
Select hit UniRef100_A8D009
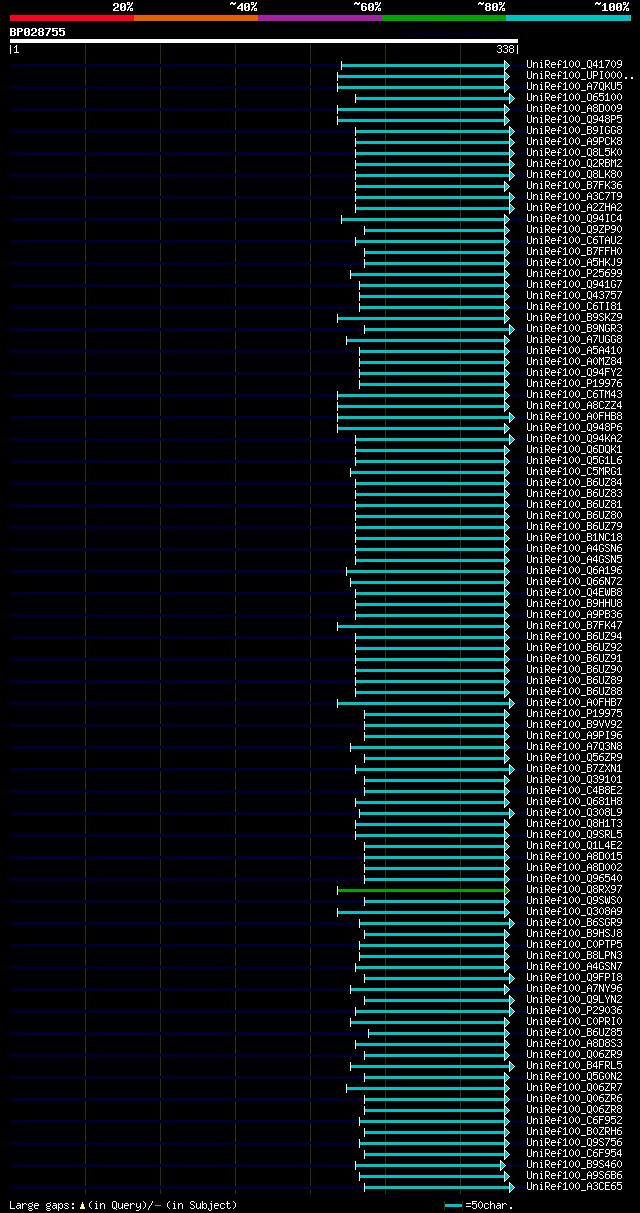574,109
